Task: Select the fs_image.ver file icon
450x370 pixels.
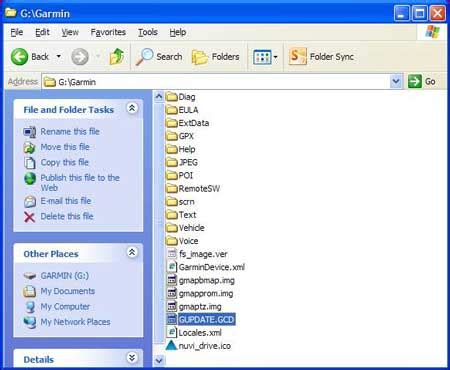Action: click(x=172, y=254)
